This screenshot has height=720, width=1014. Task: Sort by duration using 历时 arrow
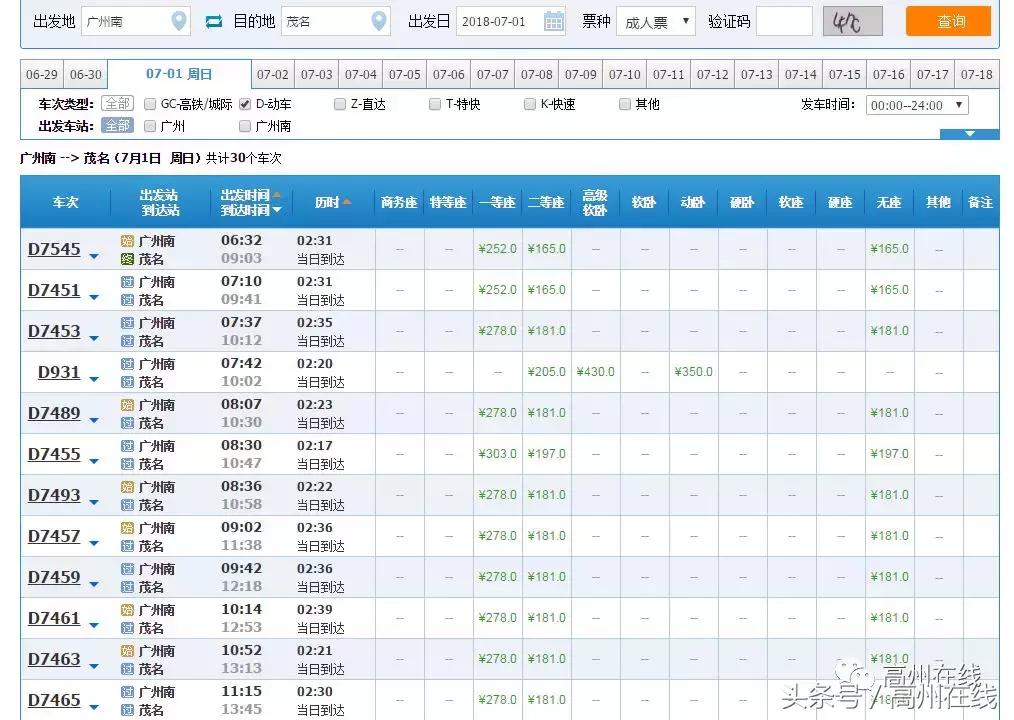pyautogui.click(x=347, y=202)
